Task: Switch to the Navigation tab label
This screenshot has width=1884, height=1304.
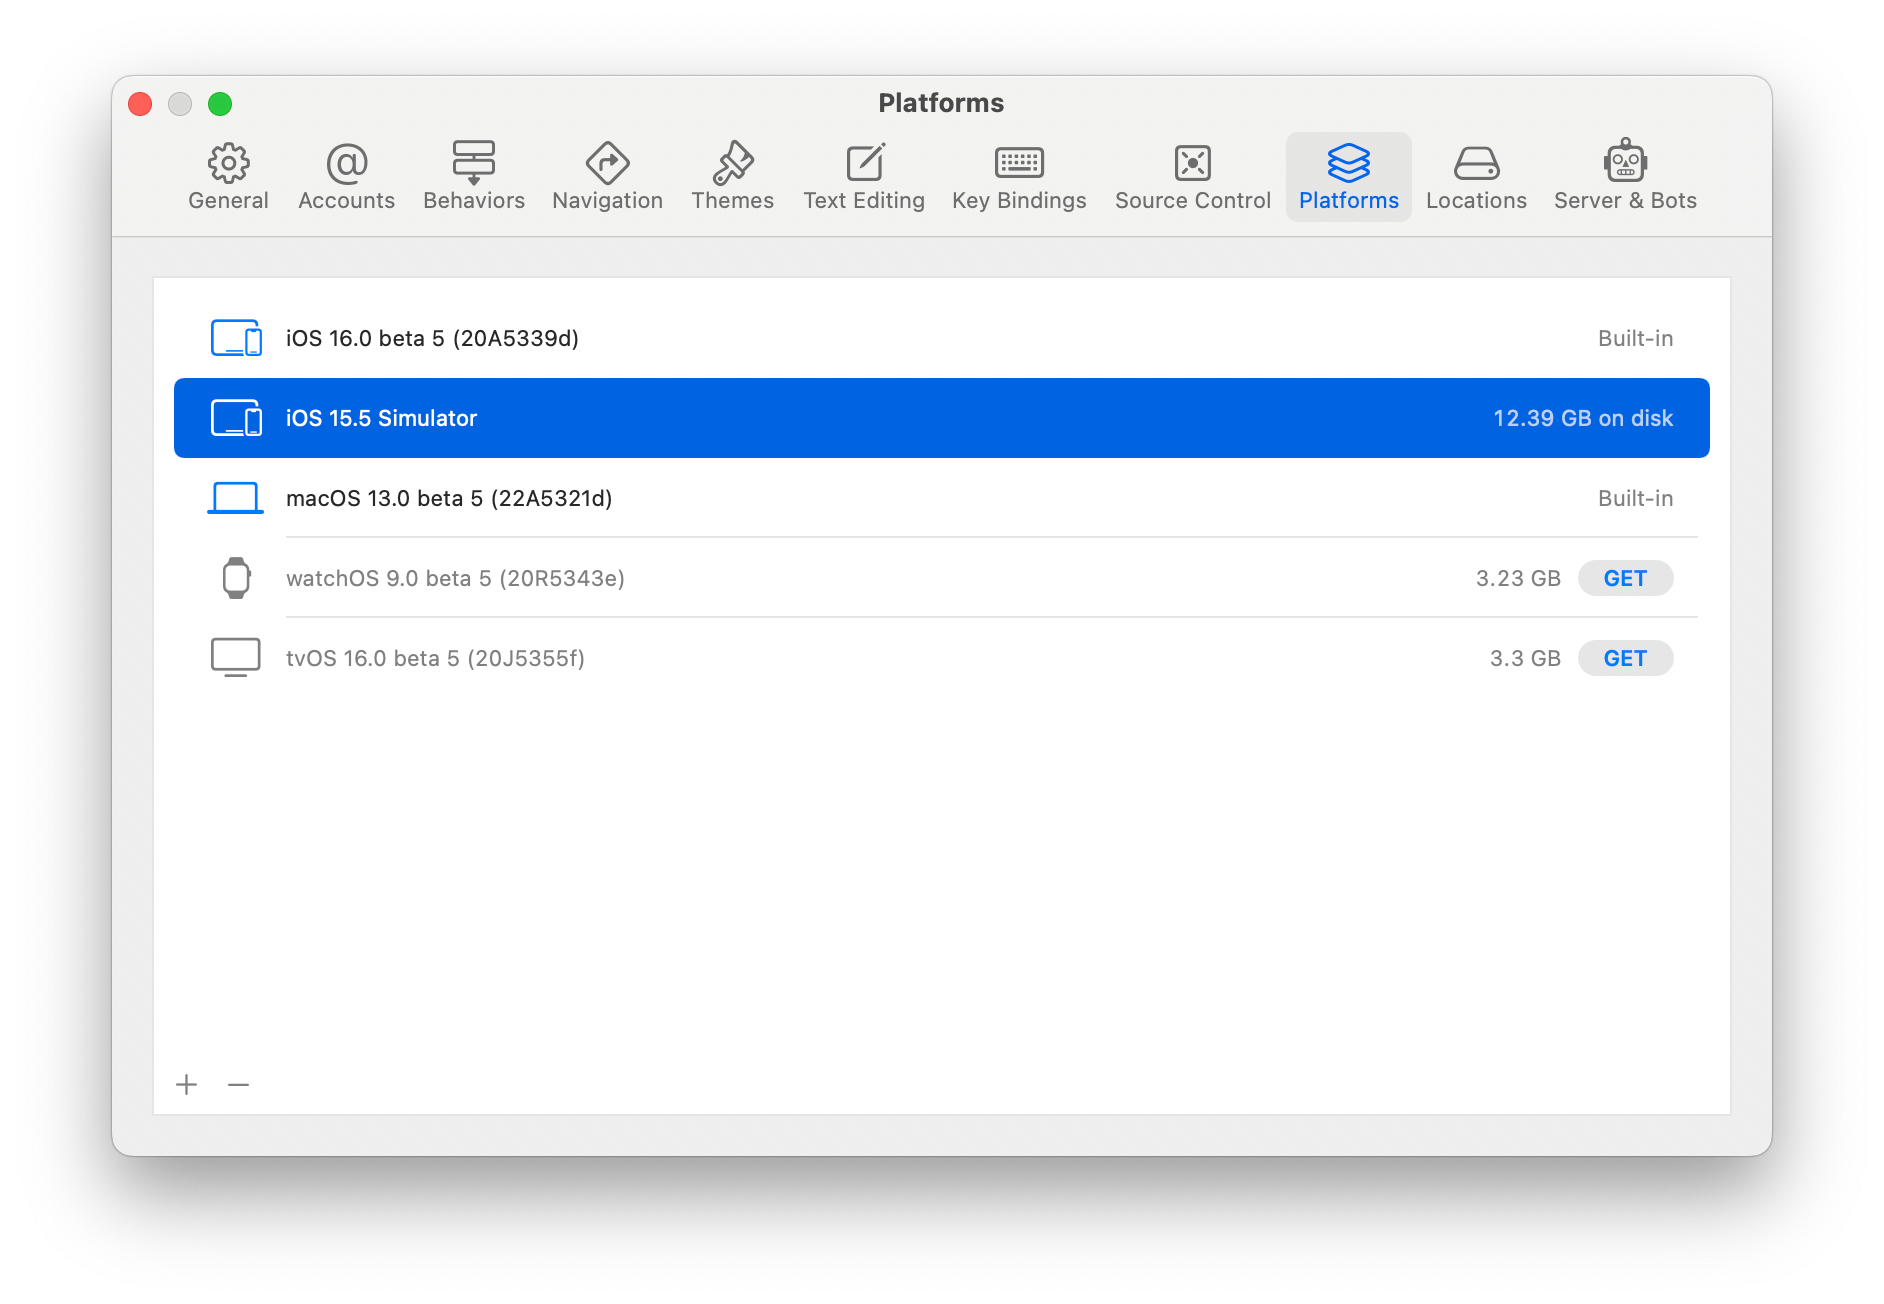Action: tap(608, 201)
